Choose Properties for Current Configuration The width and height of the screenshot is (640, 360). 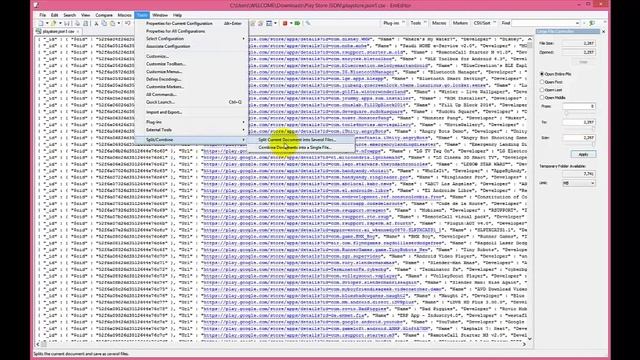click(192, 24)
